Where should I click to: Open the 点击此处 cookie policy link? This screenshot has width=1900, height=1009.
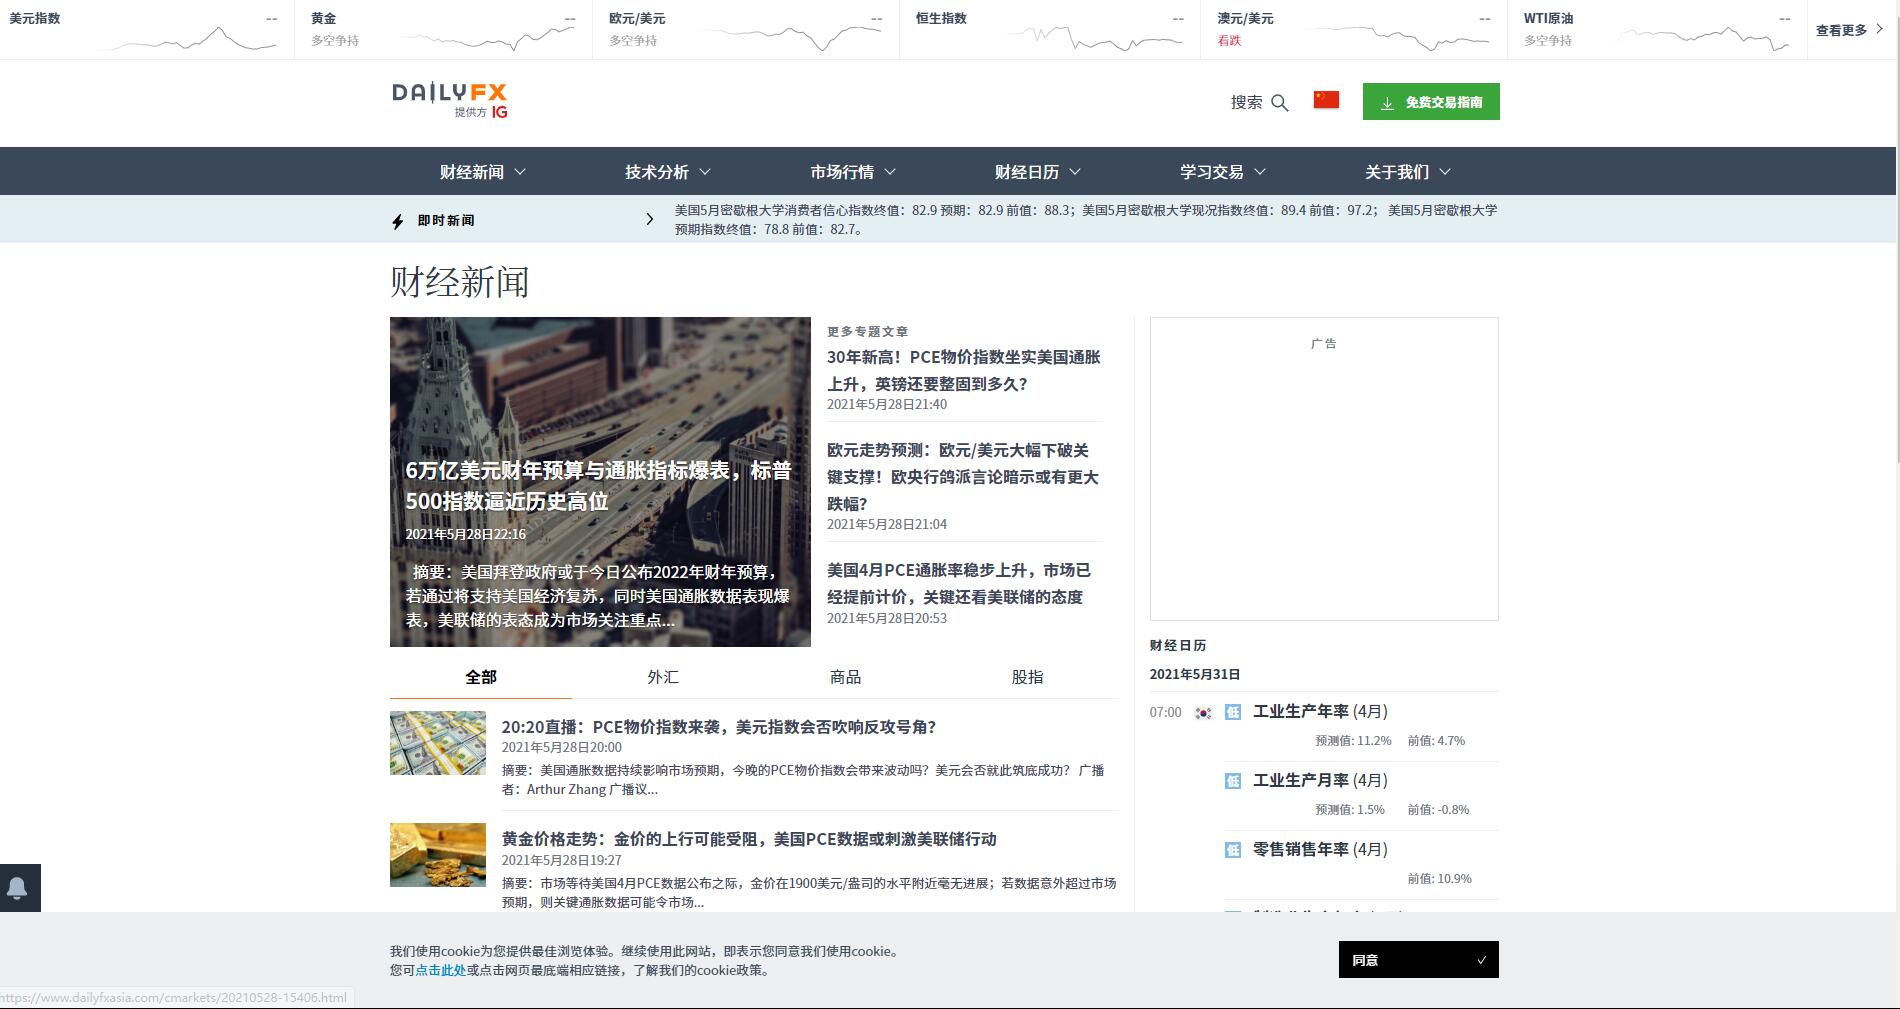click(x=440, y=970)
